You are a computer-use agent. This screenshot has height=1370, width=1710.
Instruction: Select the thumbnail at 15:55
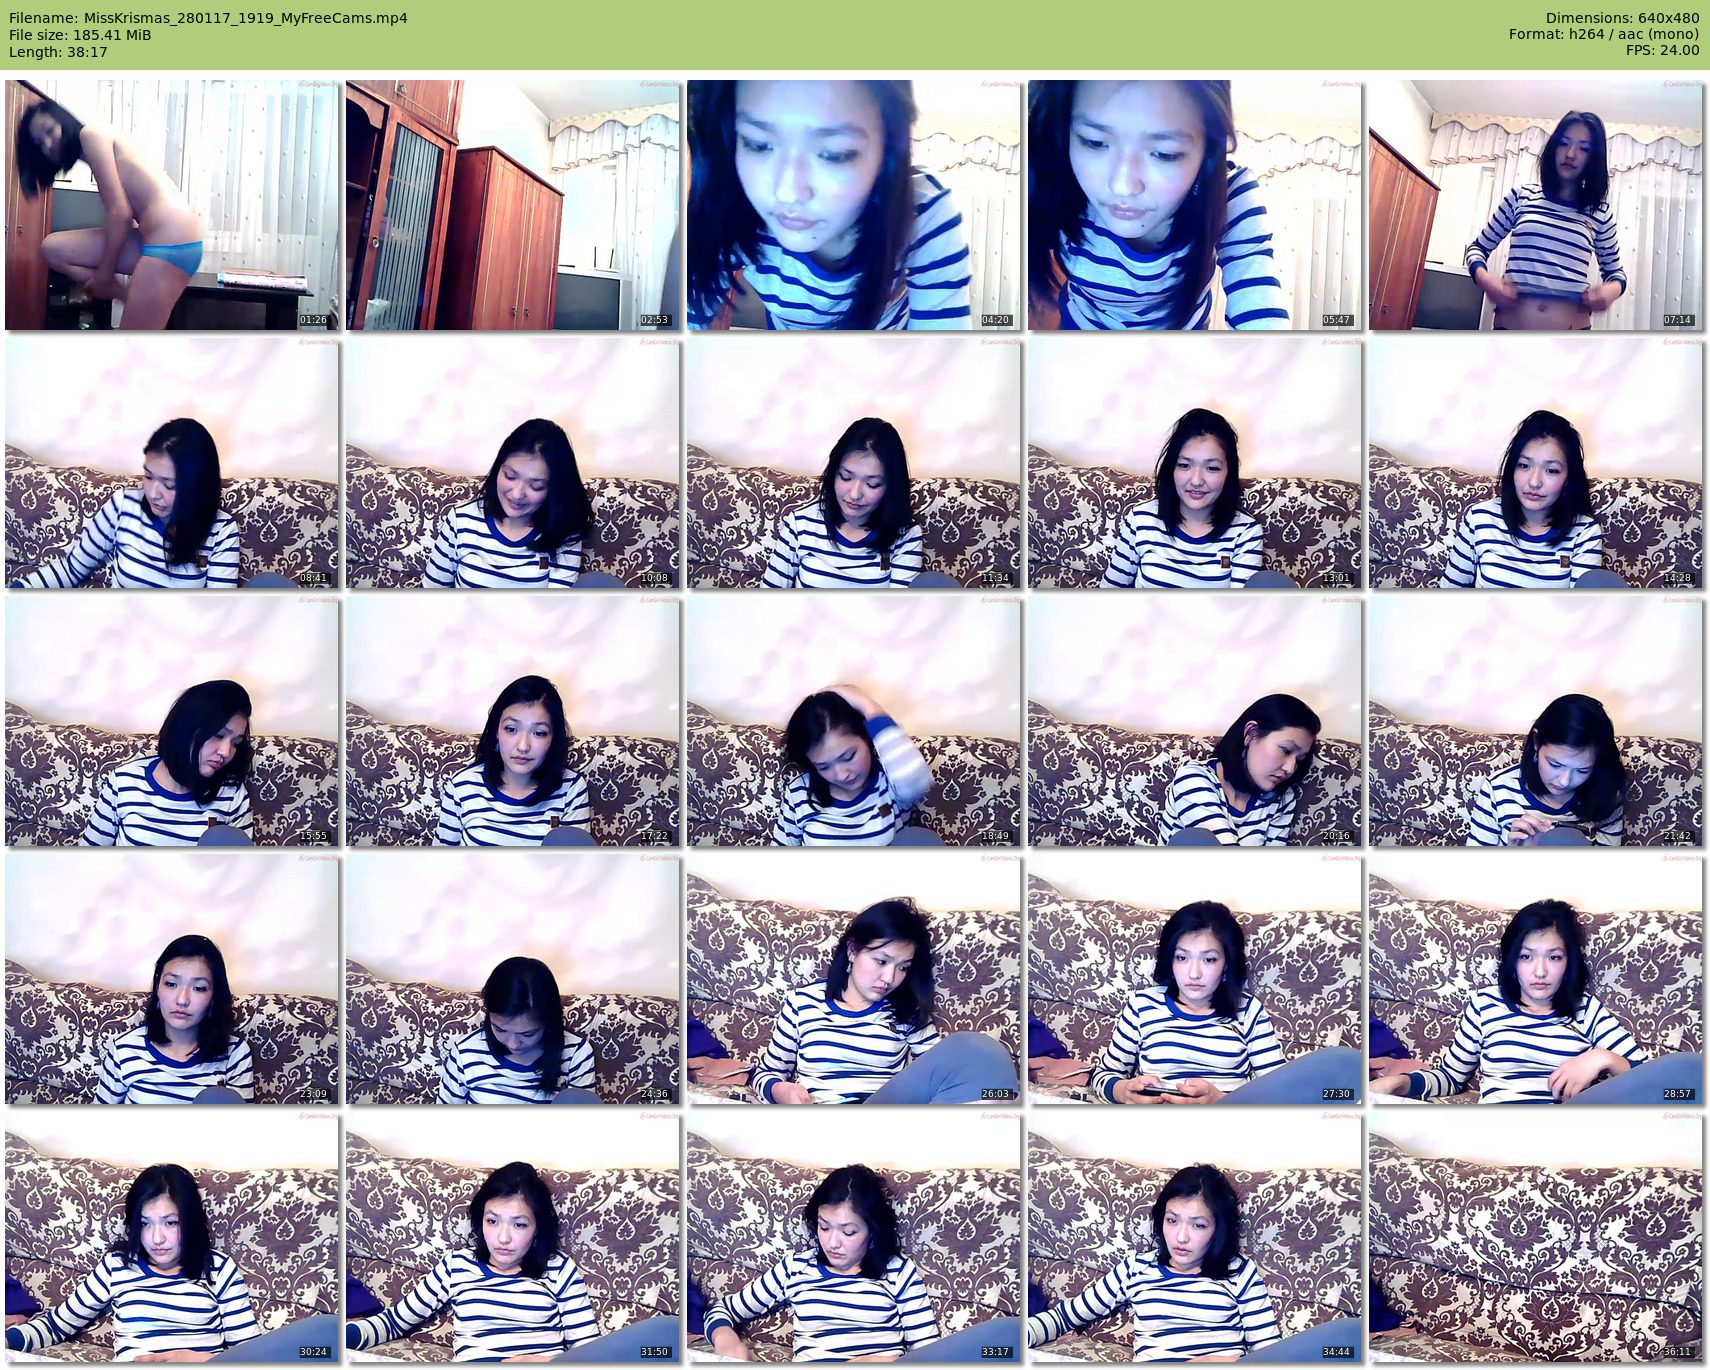tap(172, 721)
